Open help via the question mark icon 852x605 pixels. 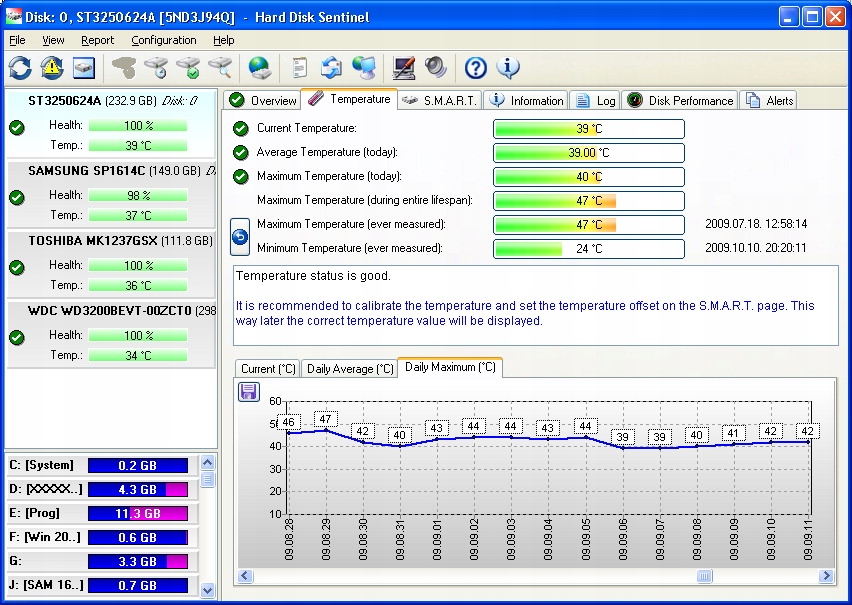[x=476, y=67]
